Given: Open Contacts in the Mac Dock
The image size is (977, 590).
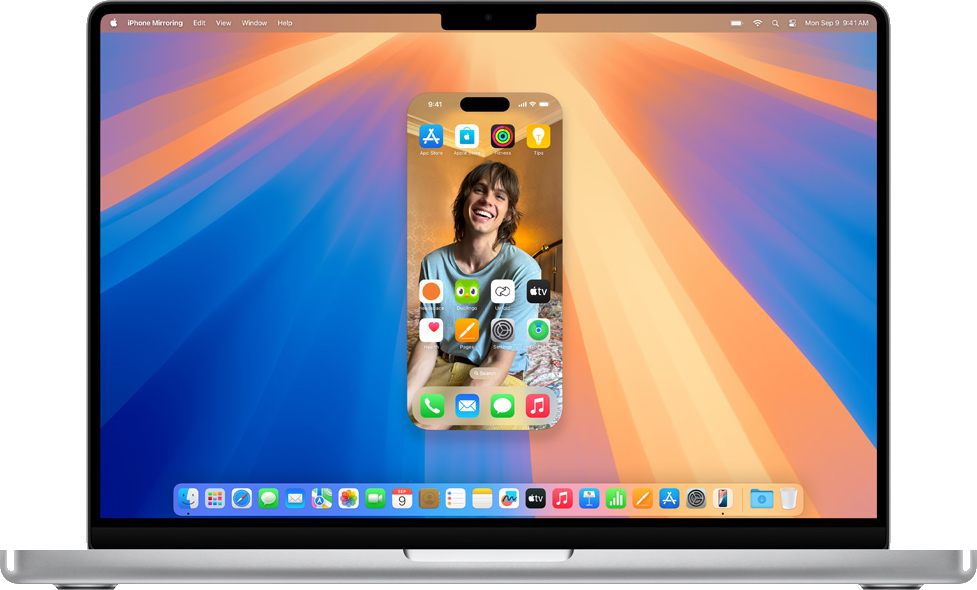Looking at the screenshot, I should coord(429,498).
